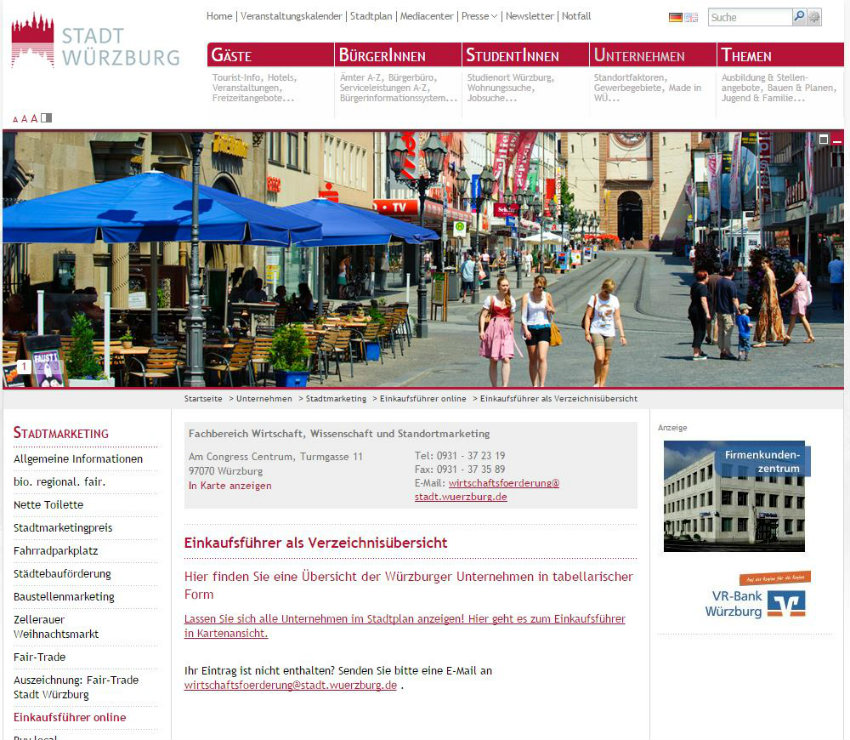Click StudentInnen description Studienort Würzburg
Image resolution: width=850 pixels, height=740 pixels.
pyautogui.click(x=511, y=88)
